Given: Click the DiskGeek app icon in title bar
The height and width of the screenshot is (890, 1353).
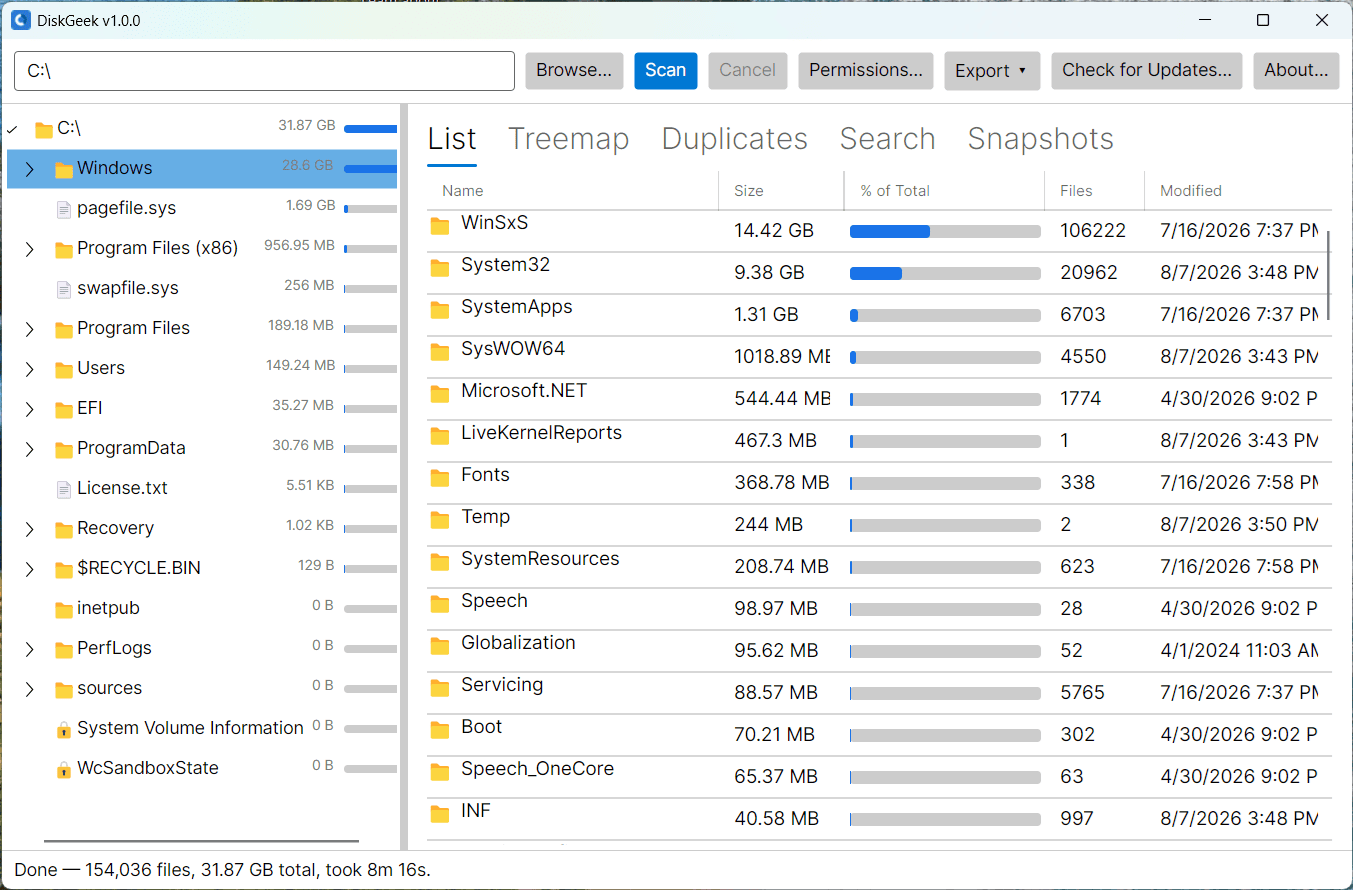Looking at the screenshot, I should coord(21,20).
